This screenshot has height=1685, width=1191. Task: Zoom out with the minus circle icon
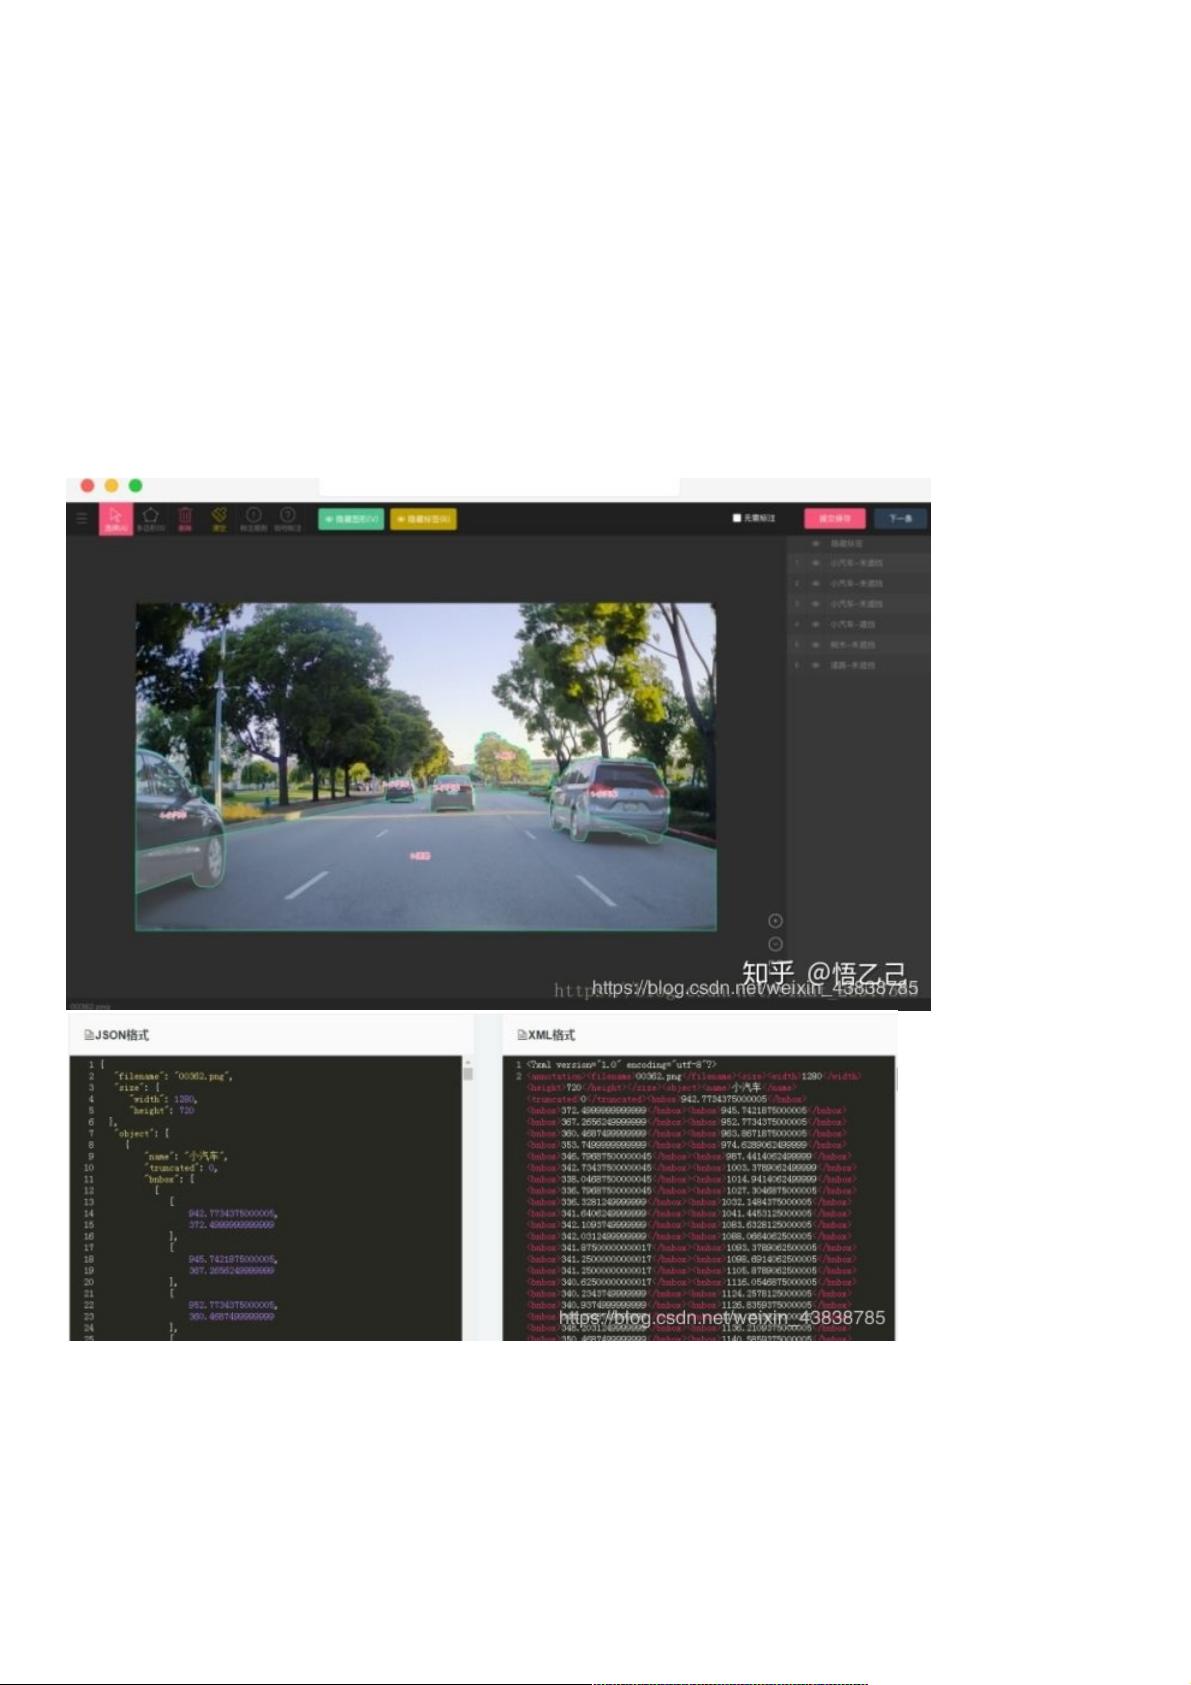pos(775,944)
